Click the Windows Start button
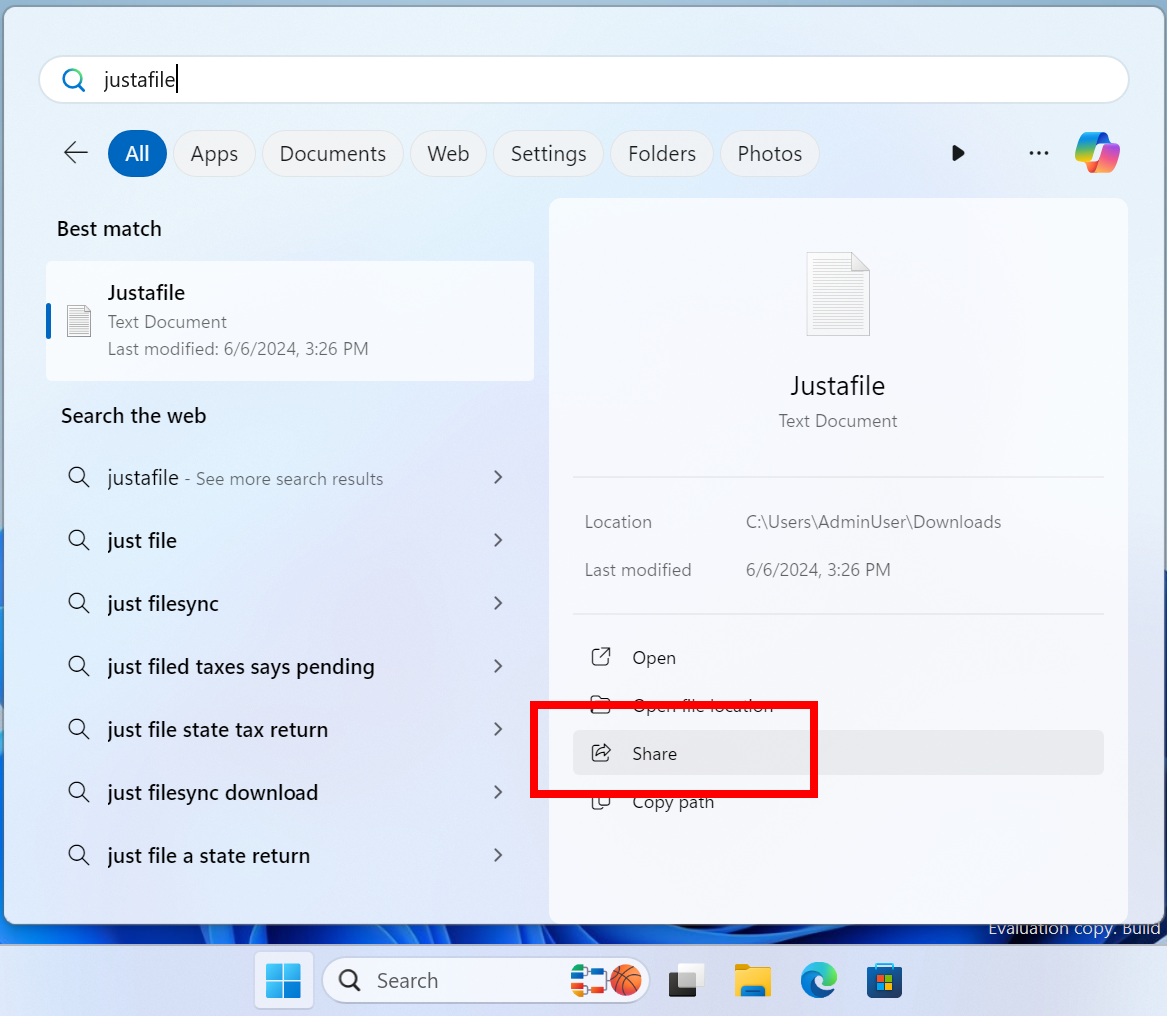 [283, 980]
